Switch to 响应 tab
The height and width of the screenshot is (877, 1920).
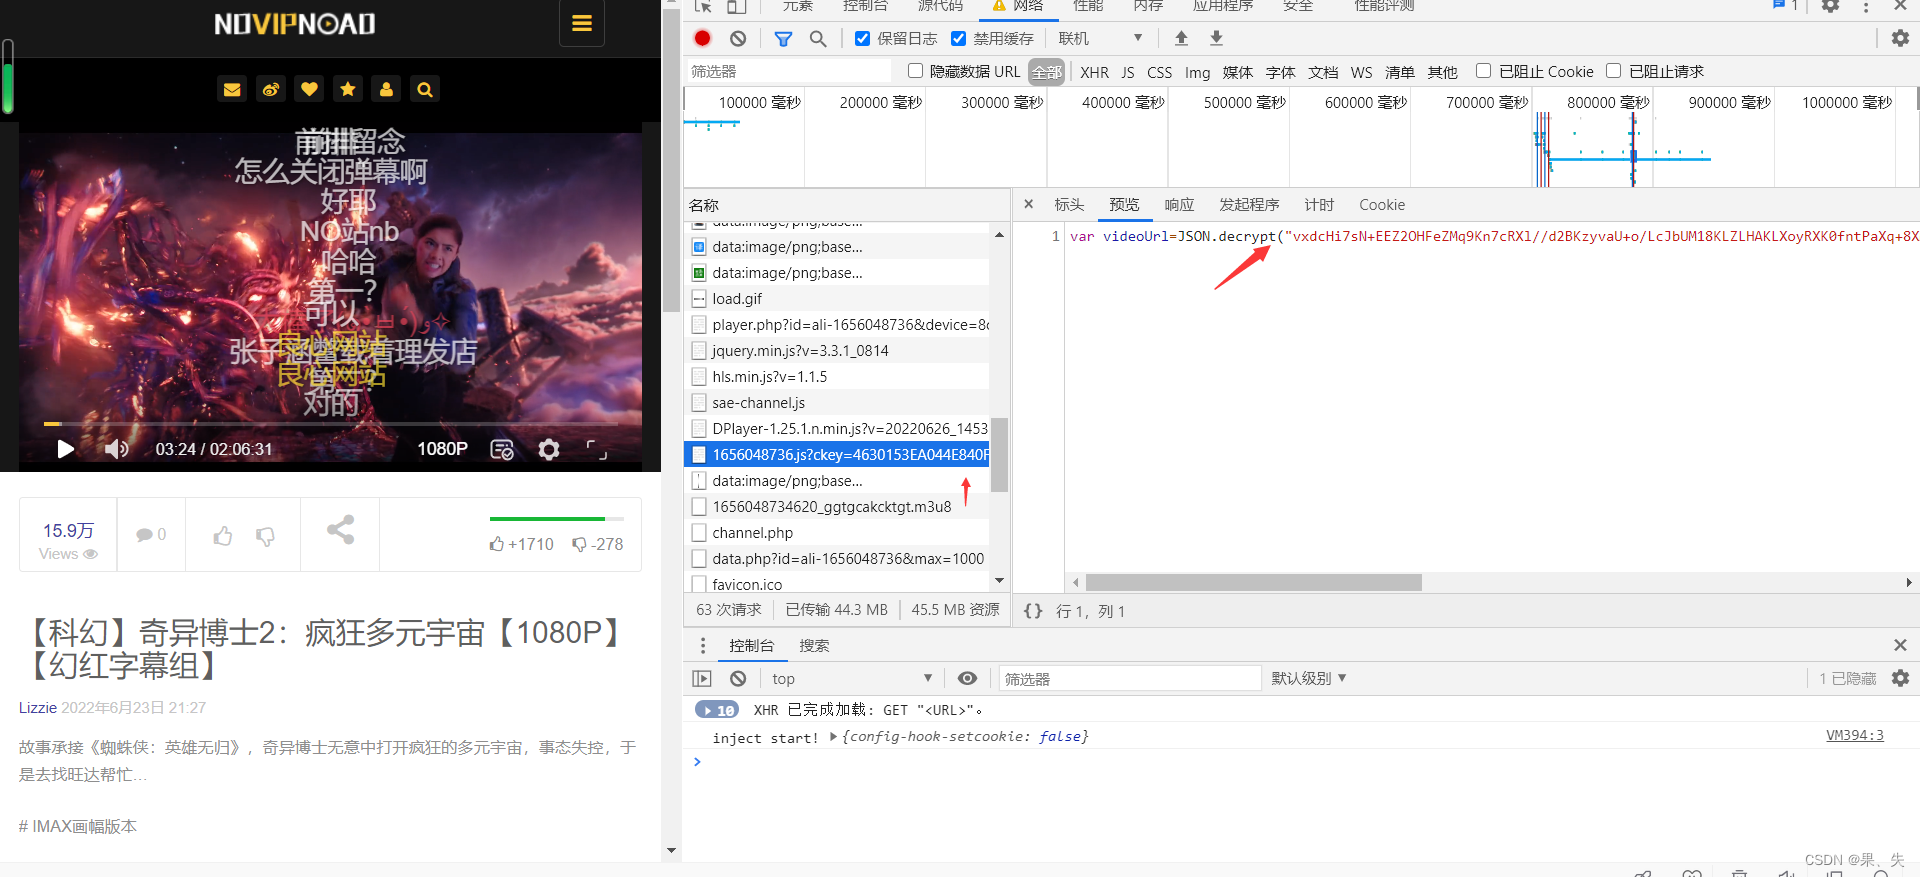1179,204
